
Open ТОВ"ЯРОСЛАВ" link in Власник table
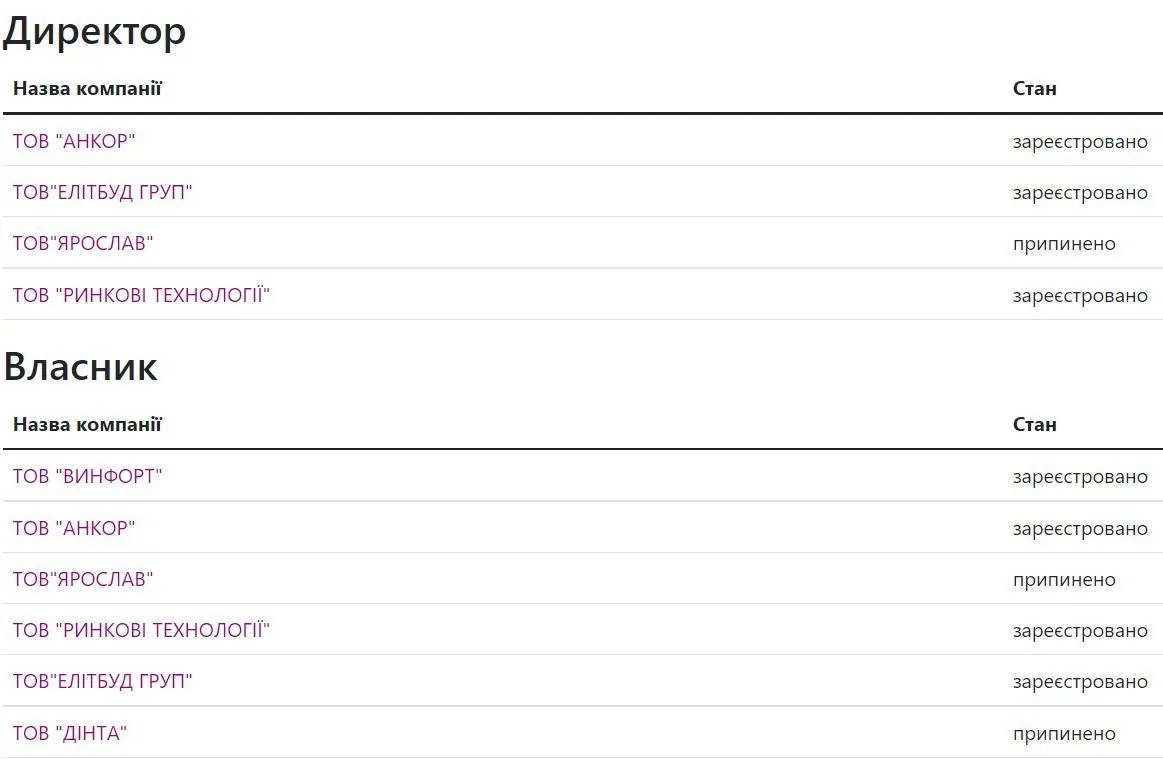point(83,579)
